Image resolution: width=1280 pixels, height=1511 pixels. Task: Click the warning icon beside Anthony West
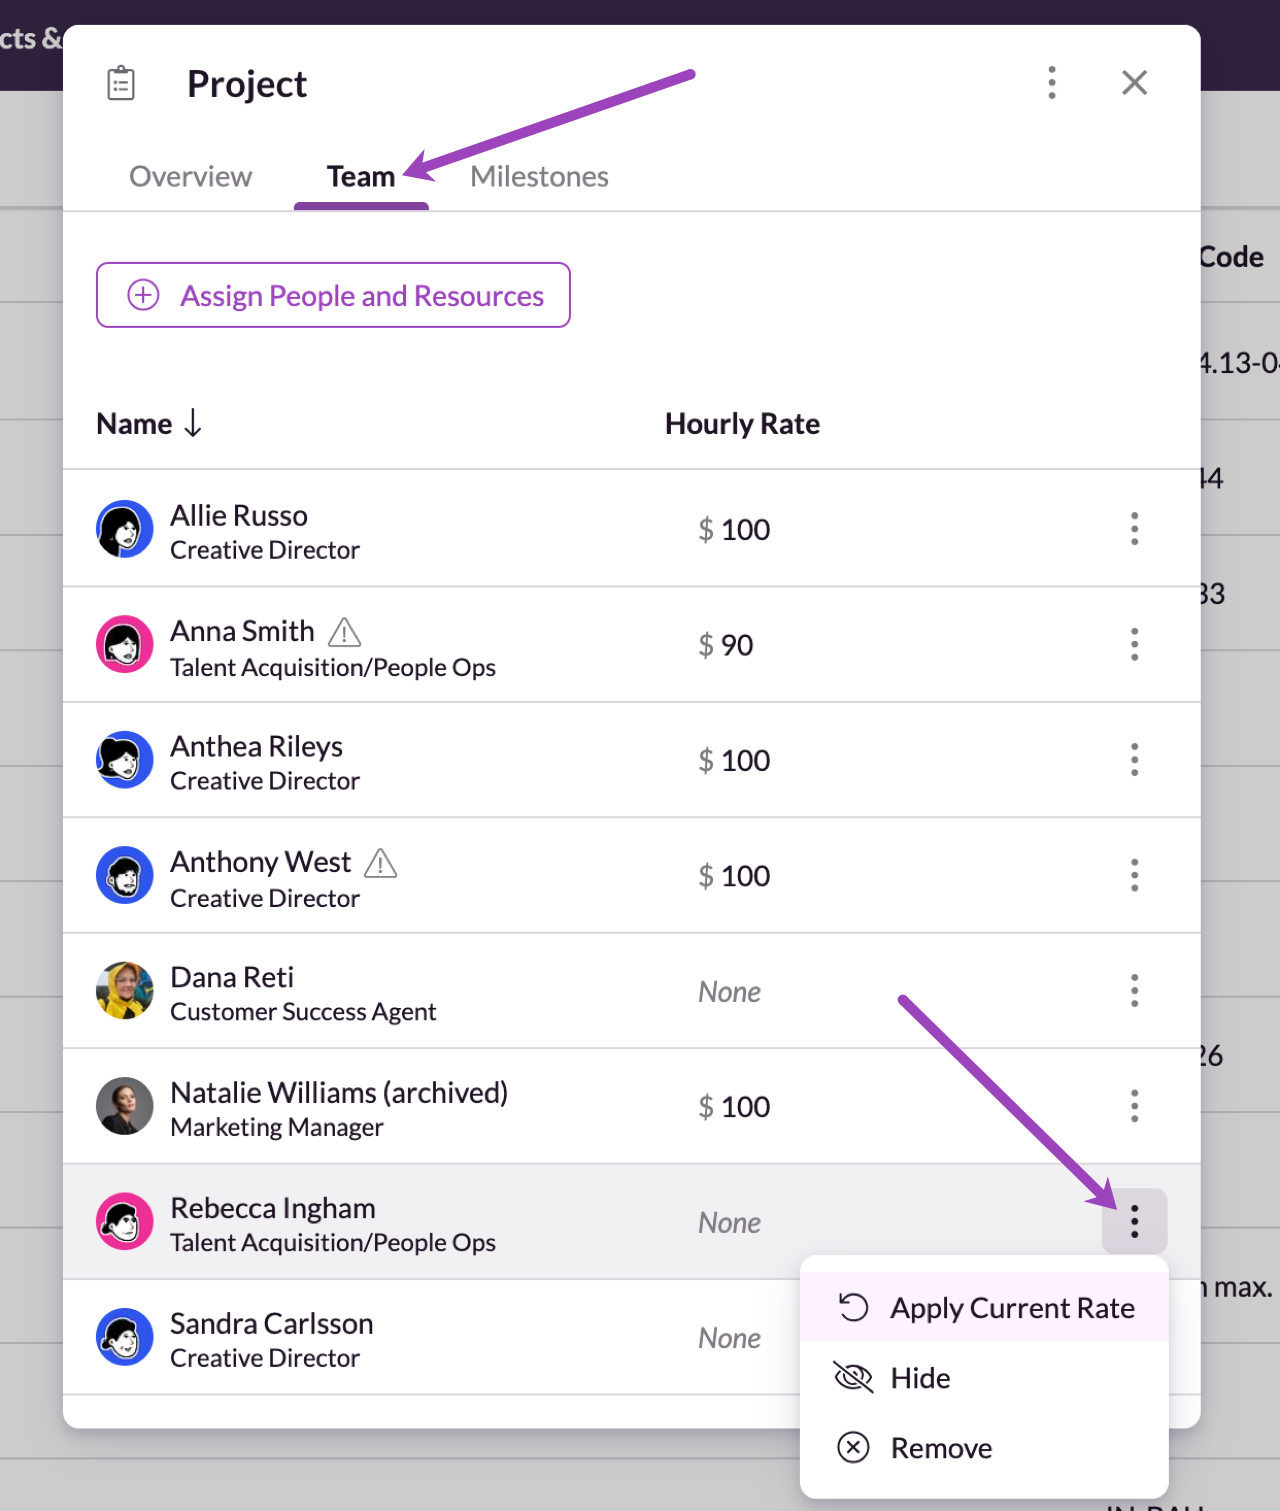click(381, 863)
